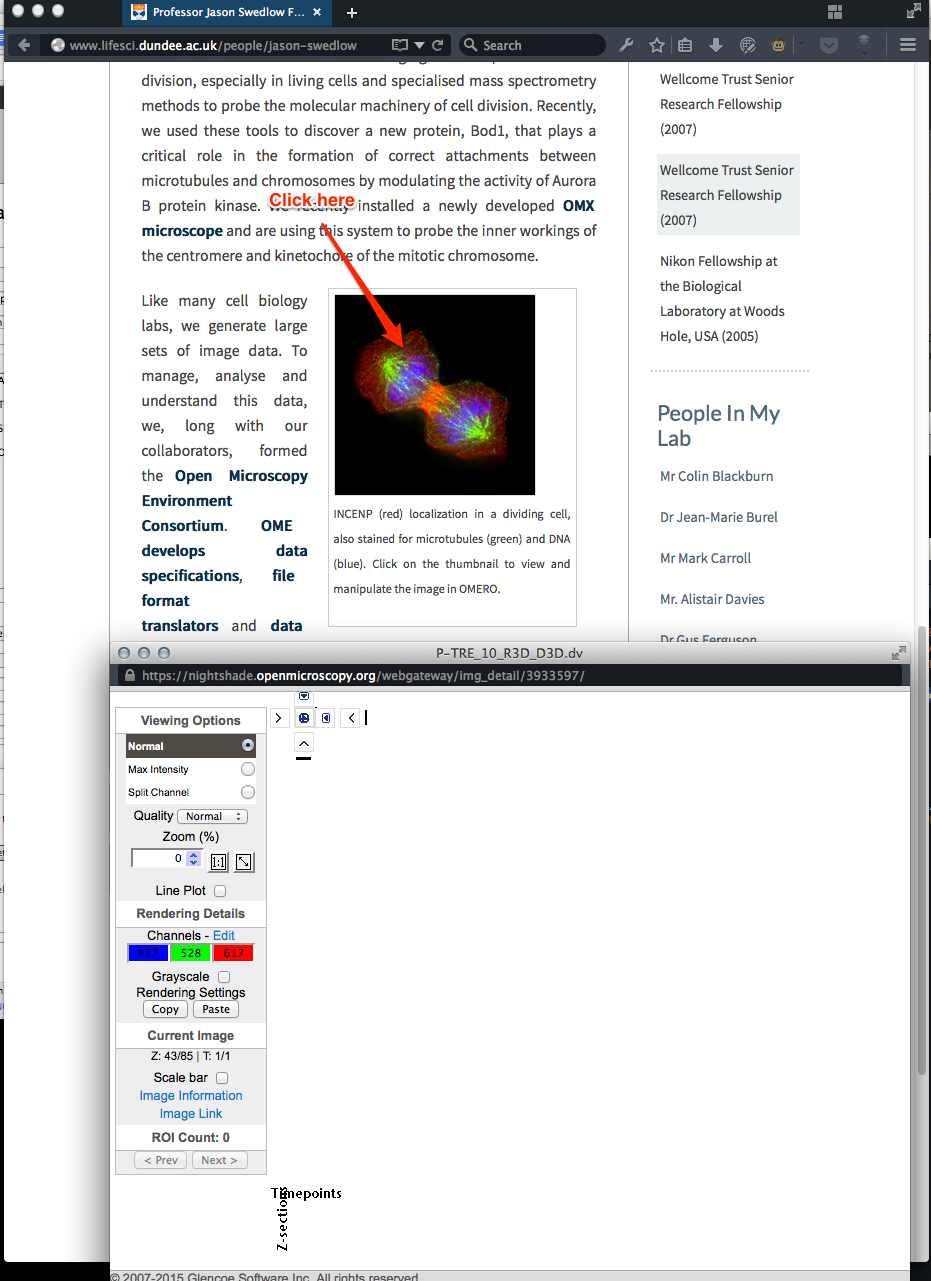
Task: Click the downloads arrow icon
Action: coord(716,45)
